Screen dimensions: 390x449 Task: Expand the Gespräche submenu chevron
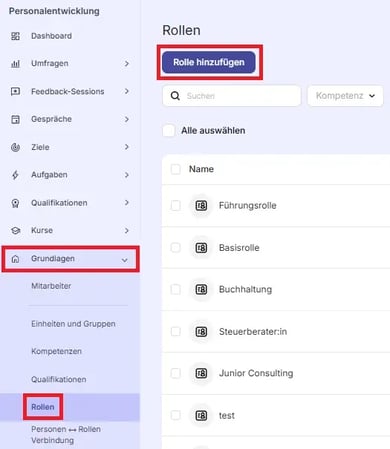(127, 119)
